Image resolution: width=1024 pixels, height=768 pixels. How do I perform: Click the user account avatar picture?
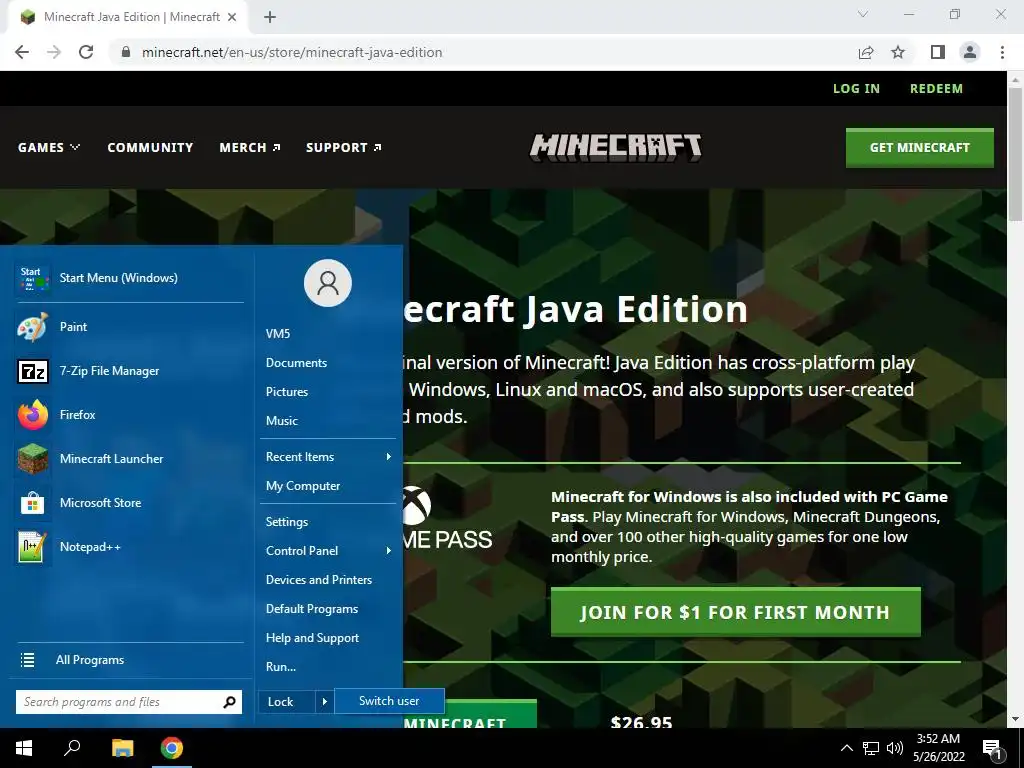pyautogui.click(x=328, y=283)
